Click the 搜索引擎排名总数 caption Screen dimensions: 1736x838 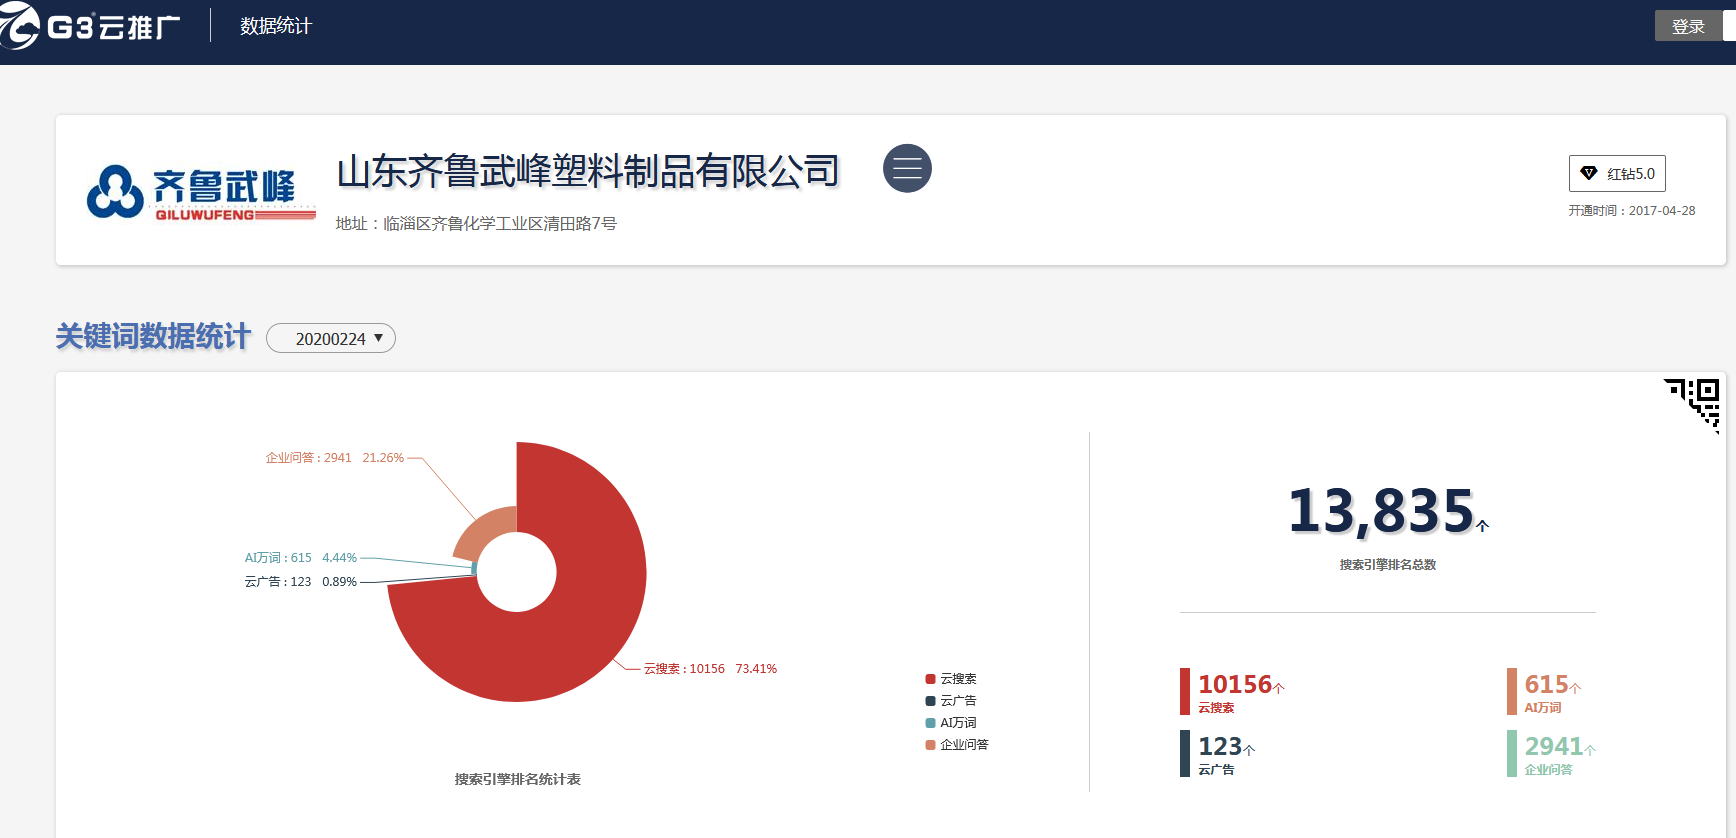coord(1388,564)
